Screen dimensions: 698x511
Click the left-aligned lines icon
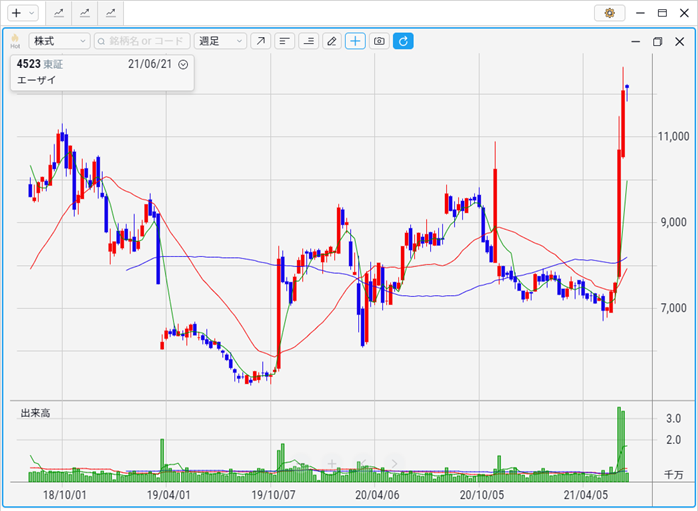coord(284,41)
